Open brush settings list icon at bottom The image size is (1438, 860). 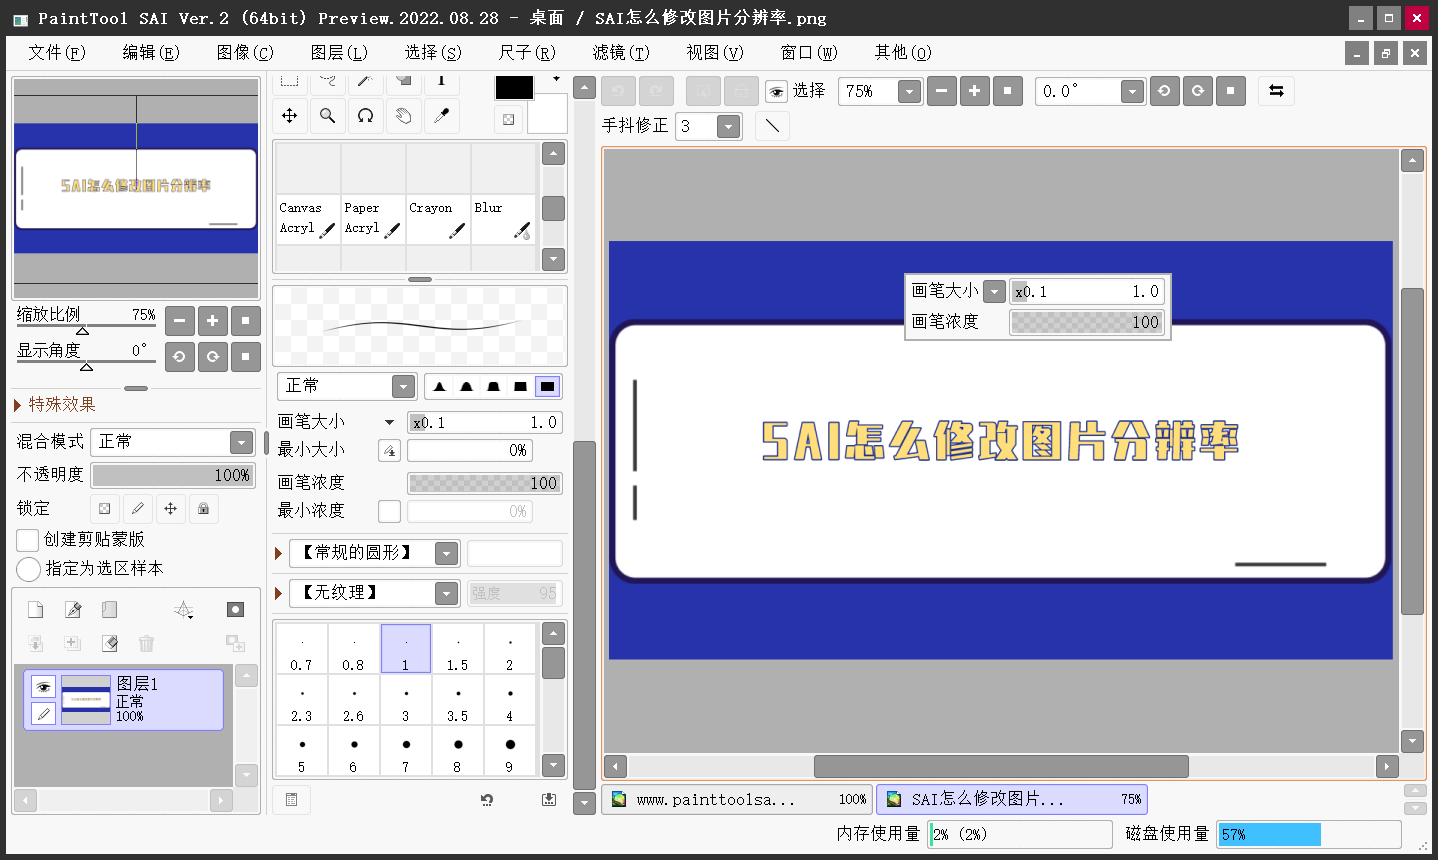(291, 799)
